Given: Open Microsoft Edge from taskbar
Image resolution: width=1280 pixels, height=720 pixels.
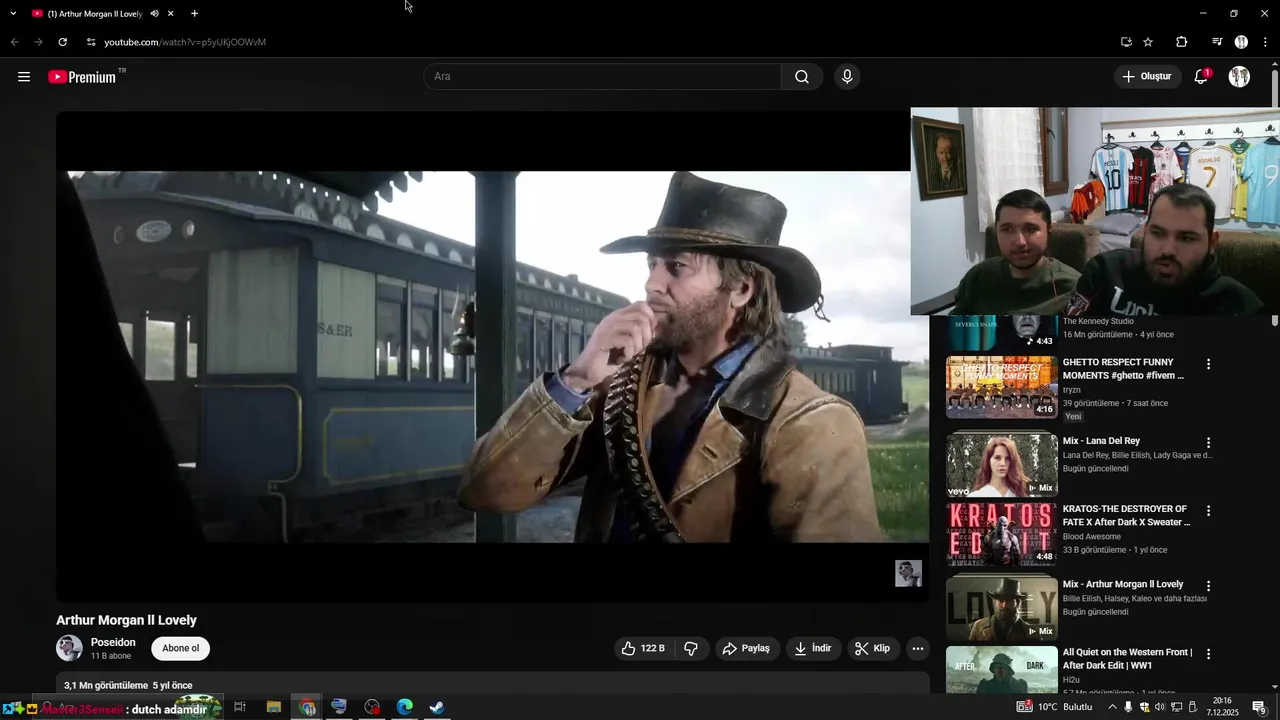Looking at the screenshot, I should point(404,707).
